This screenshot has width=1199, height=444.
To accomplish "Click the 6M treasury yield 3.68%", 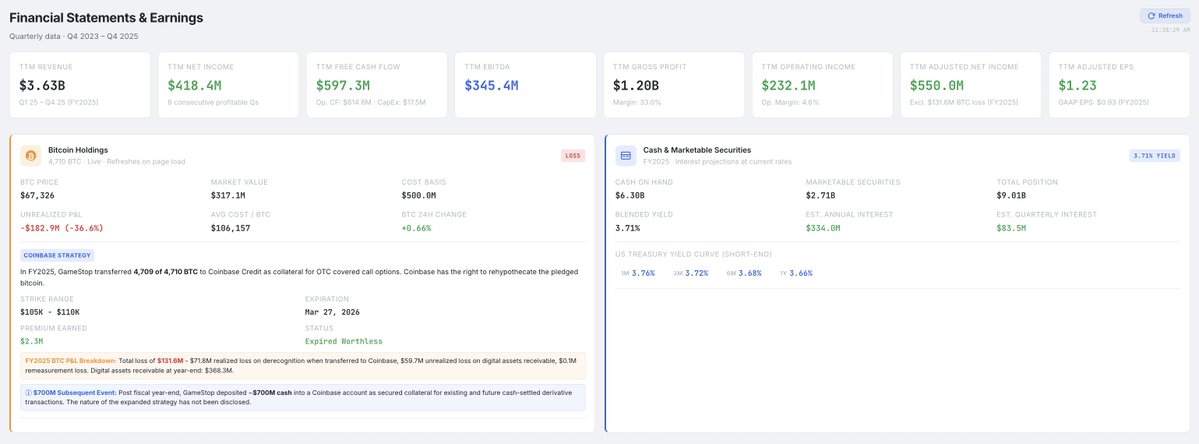I will (749, 273).
